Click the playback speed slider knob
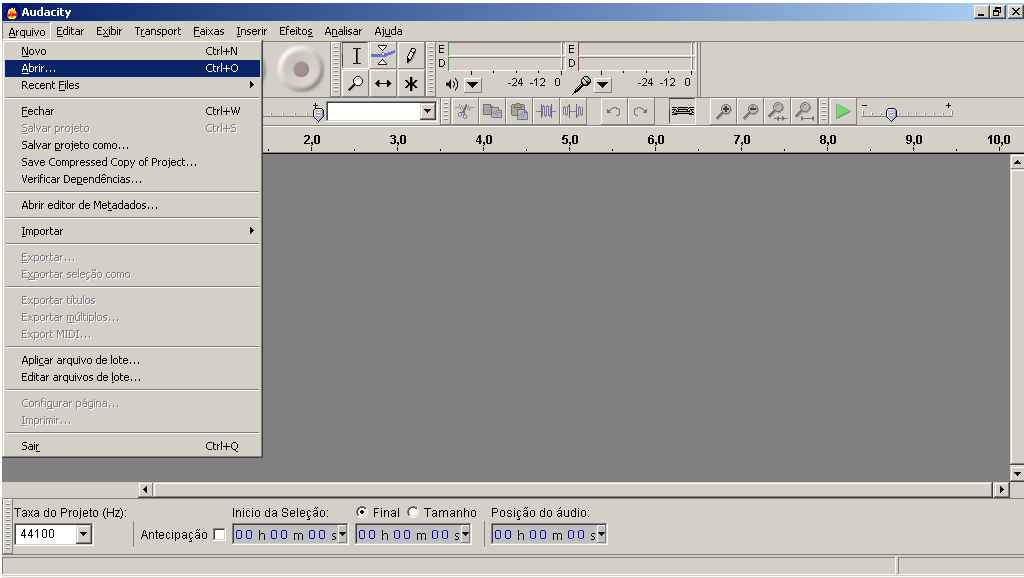Image resolution: width=1024 pixels, height=578 pixels. (891, 114)
